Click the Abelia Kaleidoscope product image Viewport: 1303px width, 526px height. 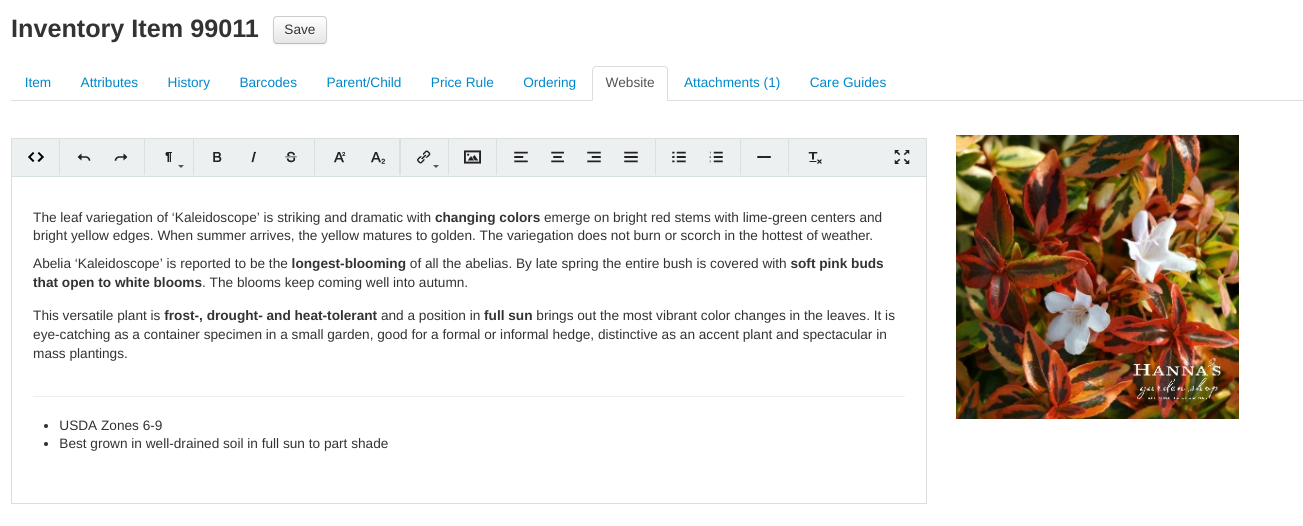[1097, 277]
